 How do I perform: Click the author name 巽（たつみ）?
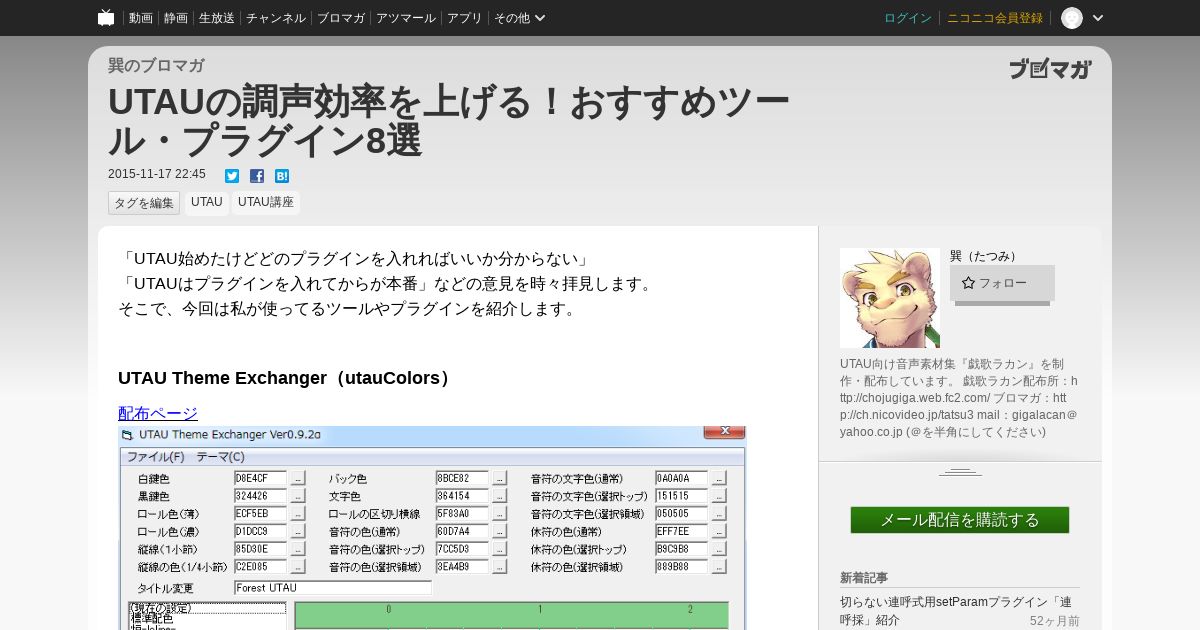(985, 256)
